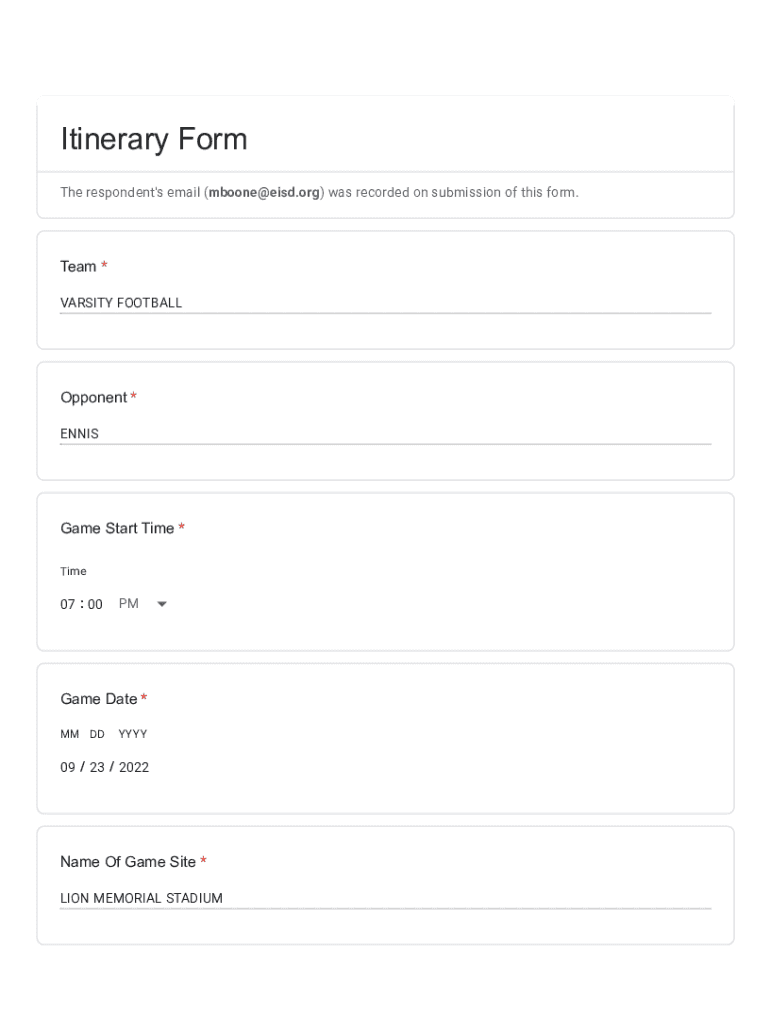
Task: Click the hour value 07
Action: pos(68,604)
